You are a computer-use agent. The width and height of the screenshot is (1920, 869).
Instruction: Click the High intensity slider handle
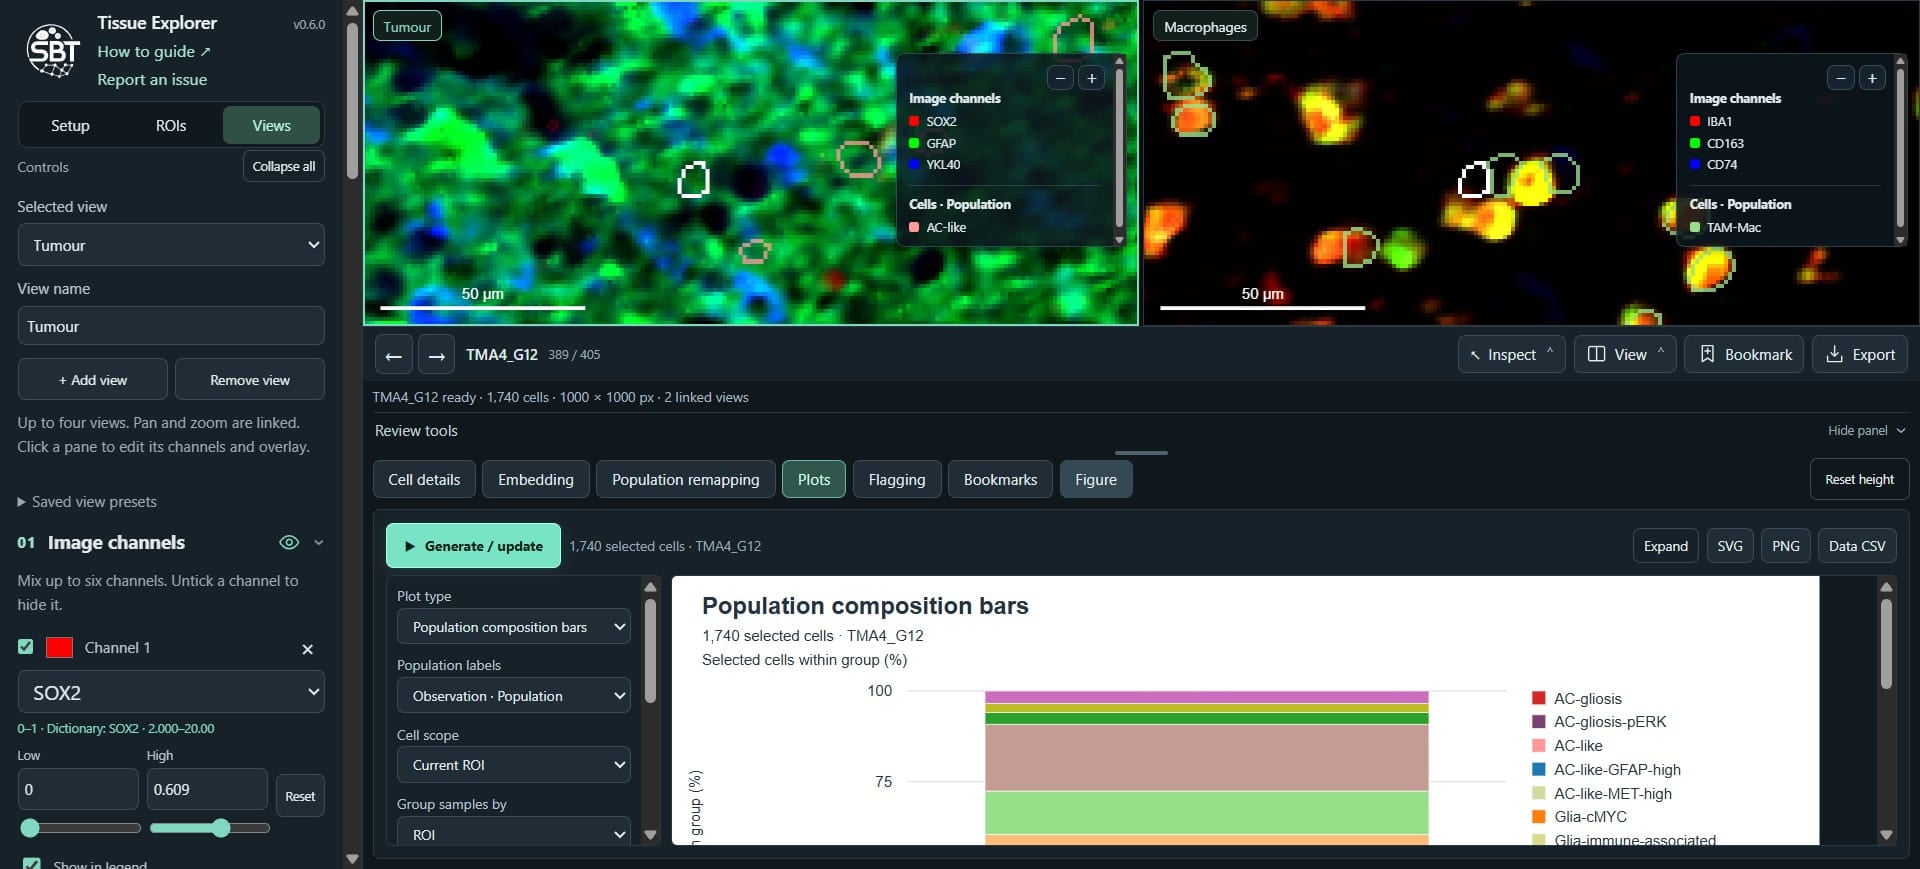click(x=221, y=828)
